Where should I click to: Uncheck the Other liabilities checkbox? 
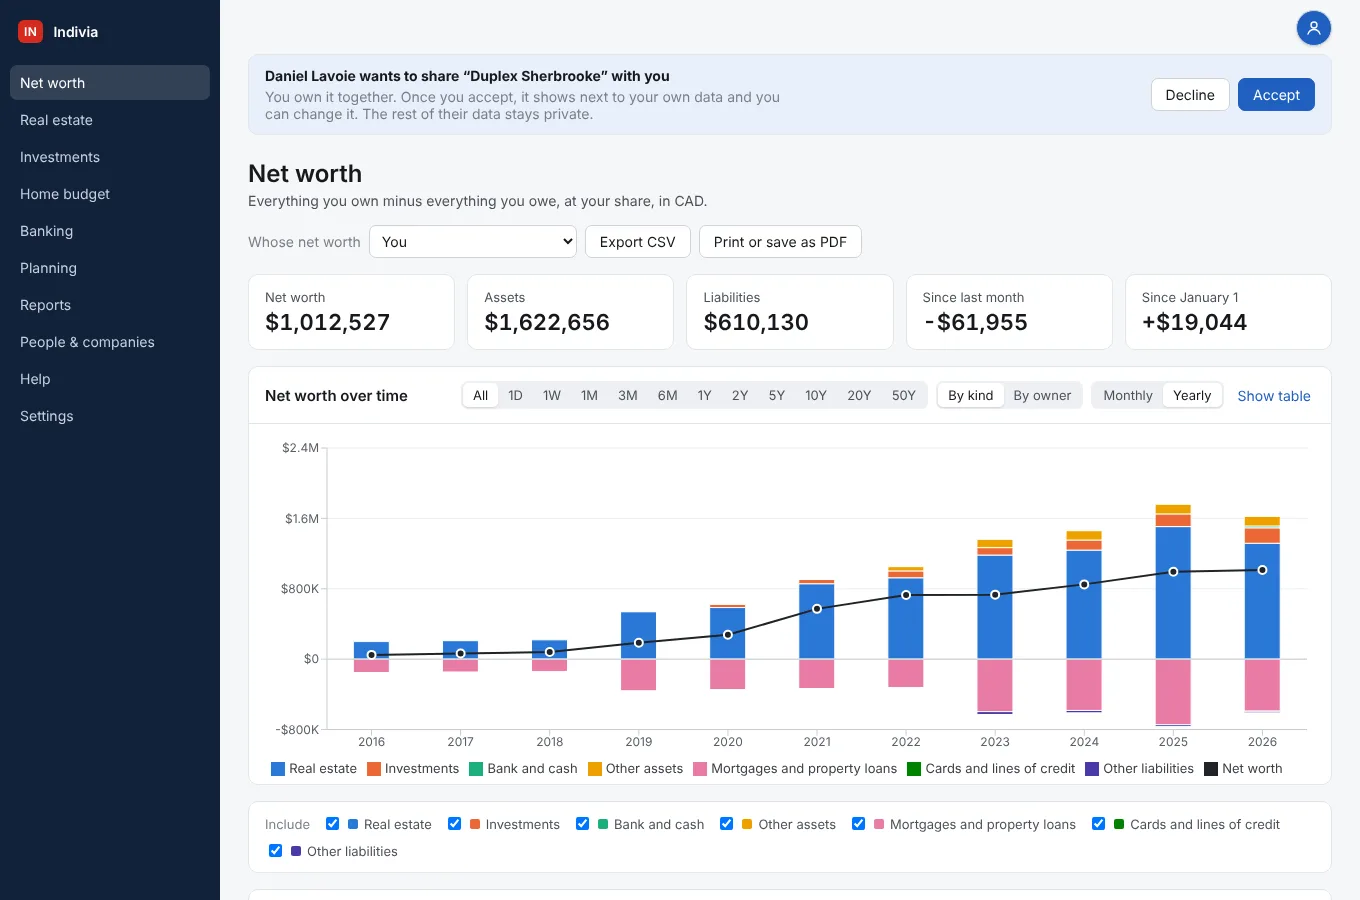pyautogui.click(x=275, y=851)
